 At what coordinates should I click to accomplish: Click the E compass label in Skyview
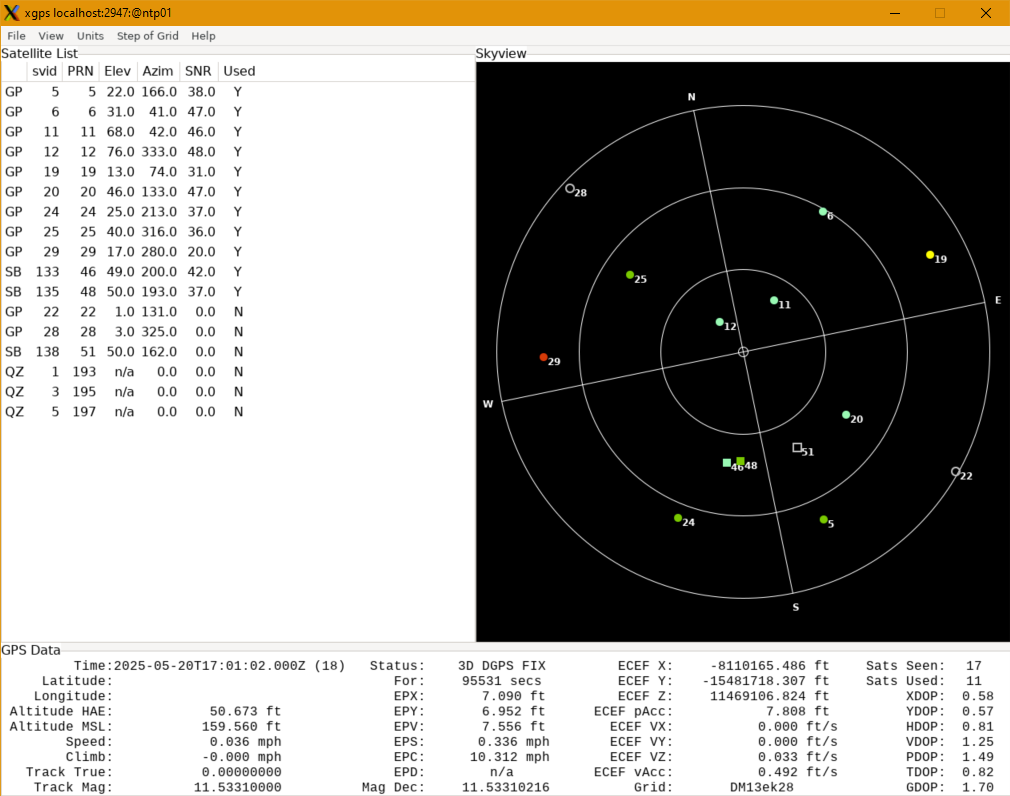[998, 300]
